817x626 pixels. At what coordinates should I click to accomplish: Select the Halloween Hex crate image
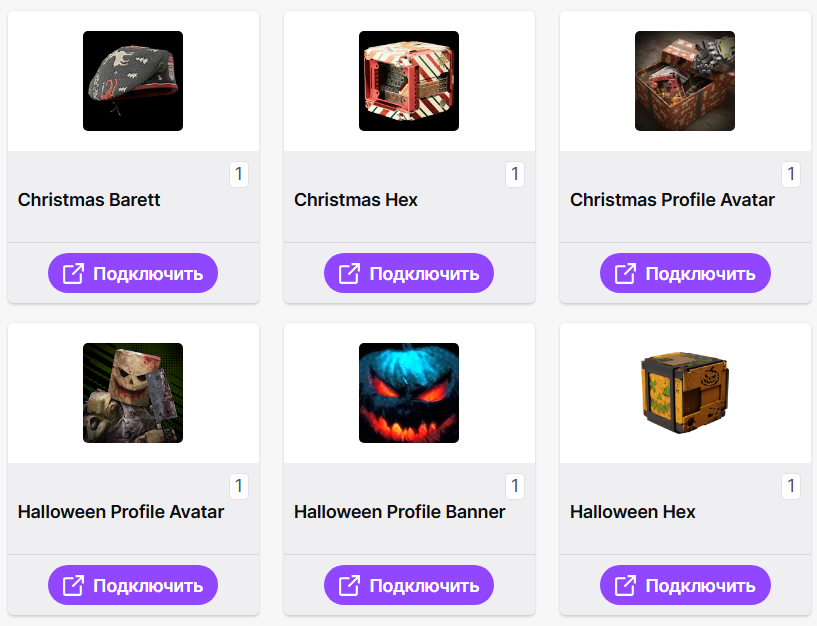click(685, 393)
